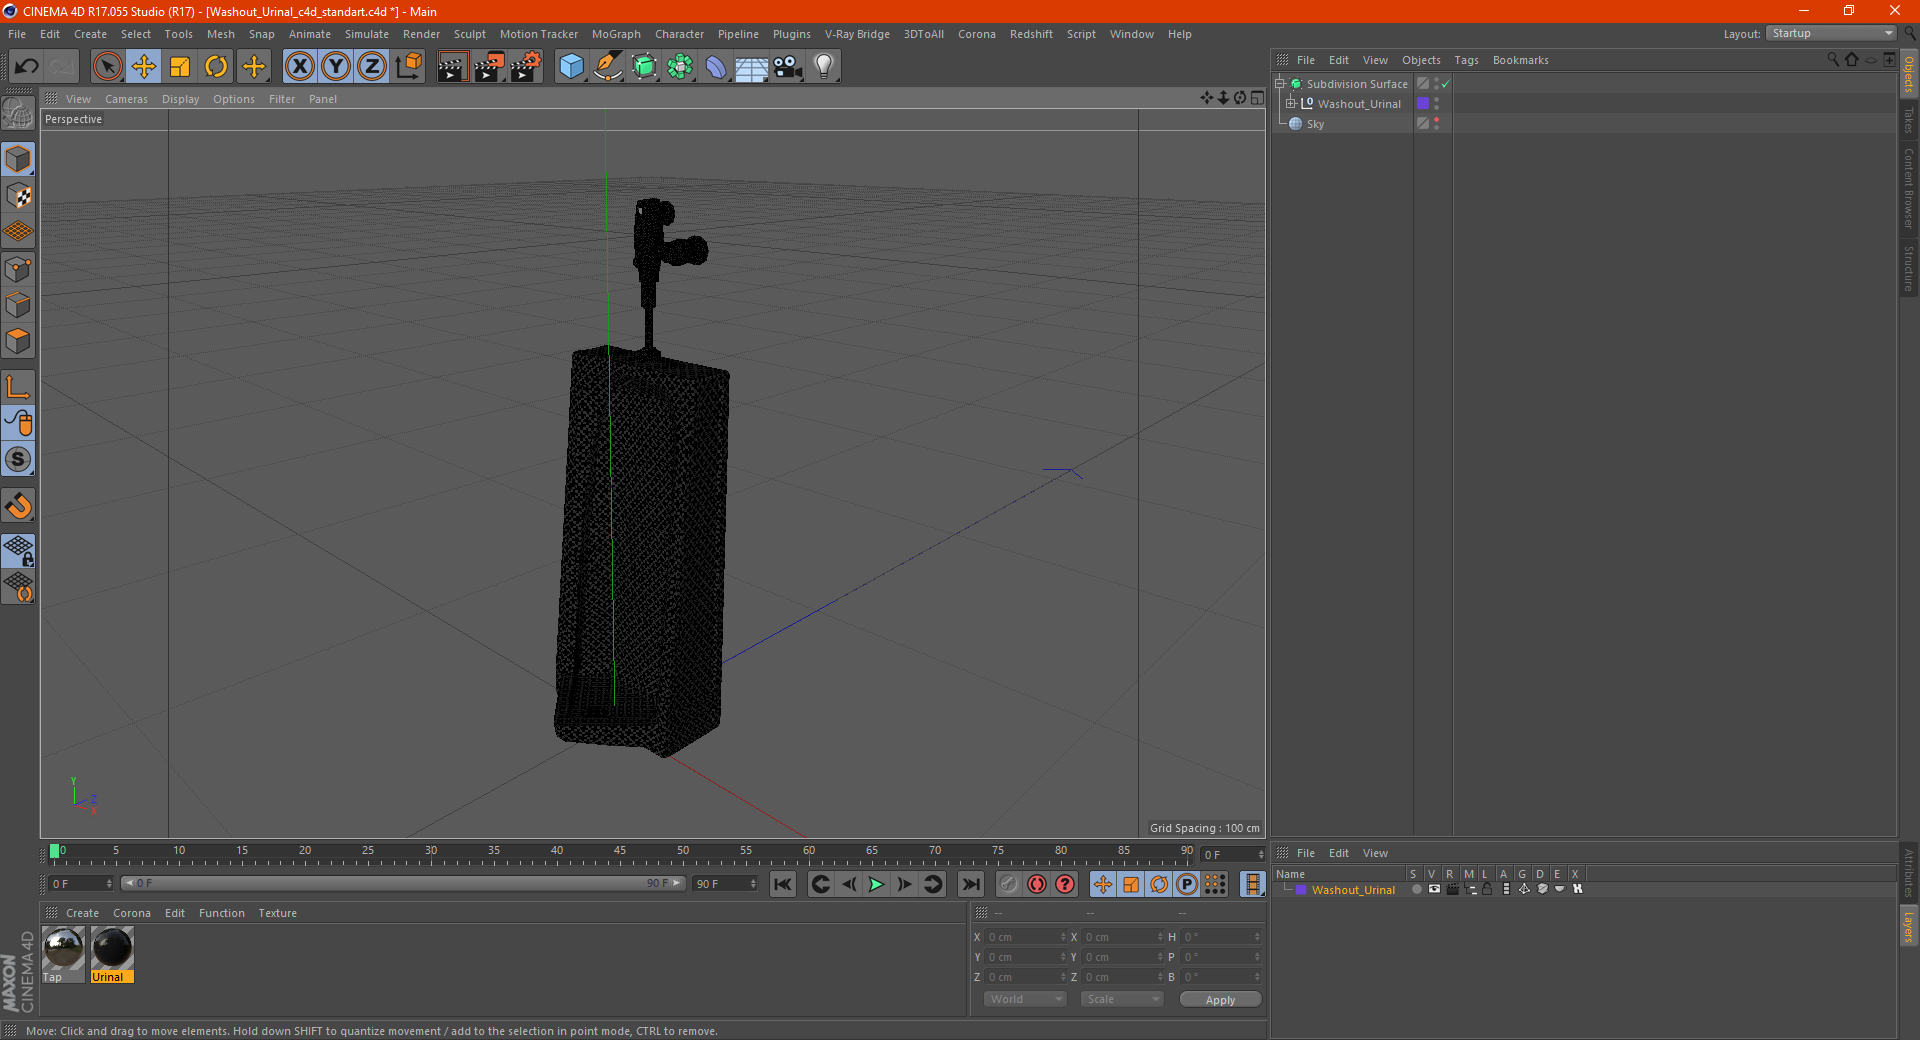Go to end of animation
This screenshot has width=1920, height=1040.
click(970, 884)
